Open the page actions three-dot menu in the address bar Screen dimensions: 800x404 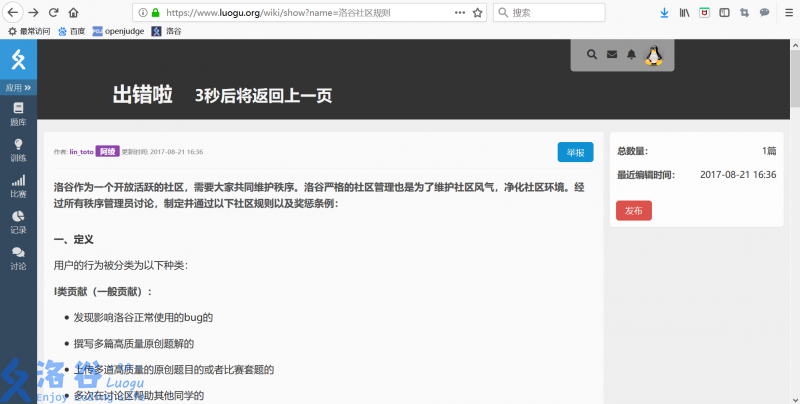(459, 13)
